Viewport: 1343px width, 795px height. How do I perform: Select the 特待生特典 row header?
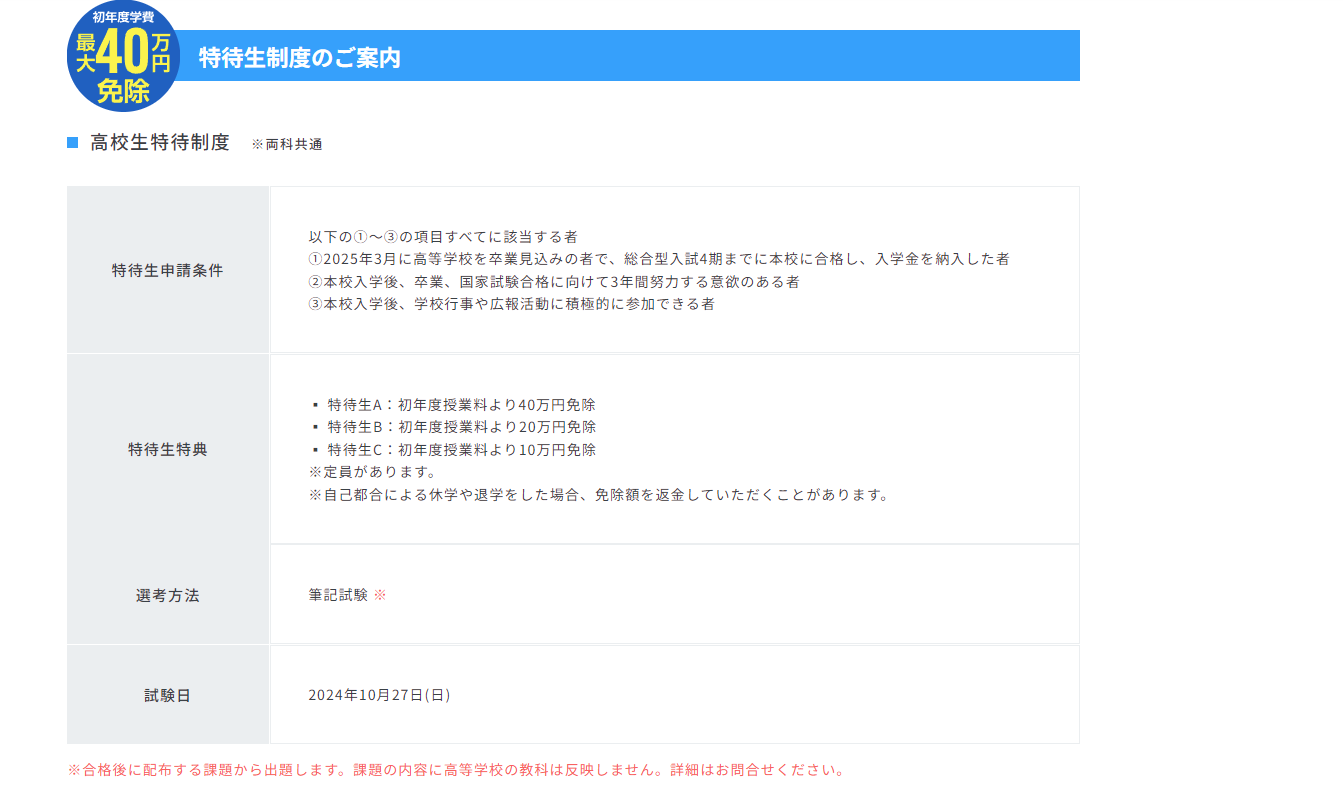[x=168, y=449]
